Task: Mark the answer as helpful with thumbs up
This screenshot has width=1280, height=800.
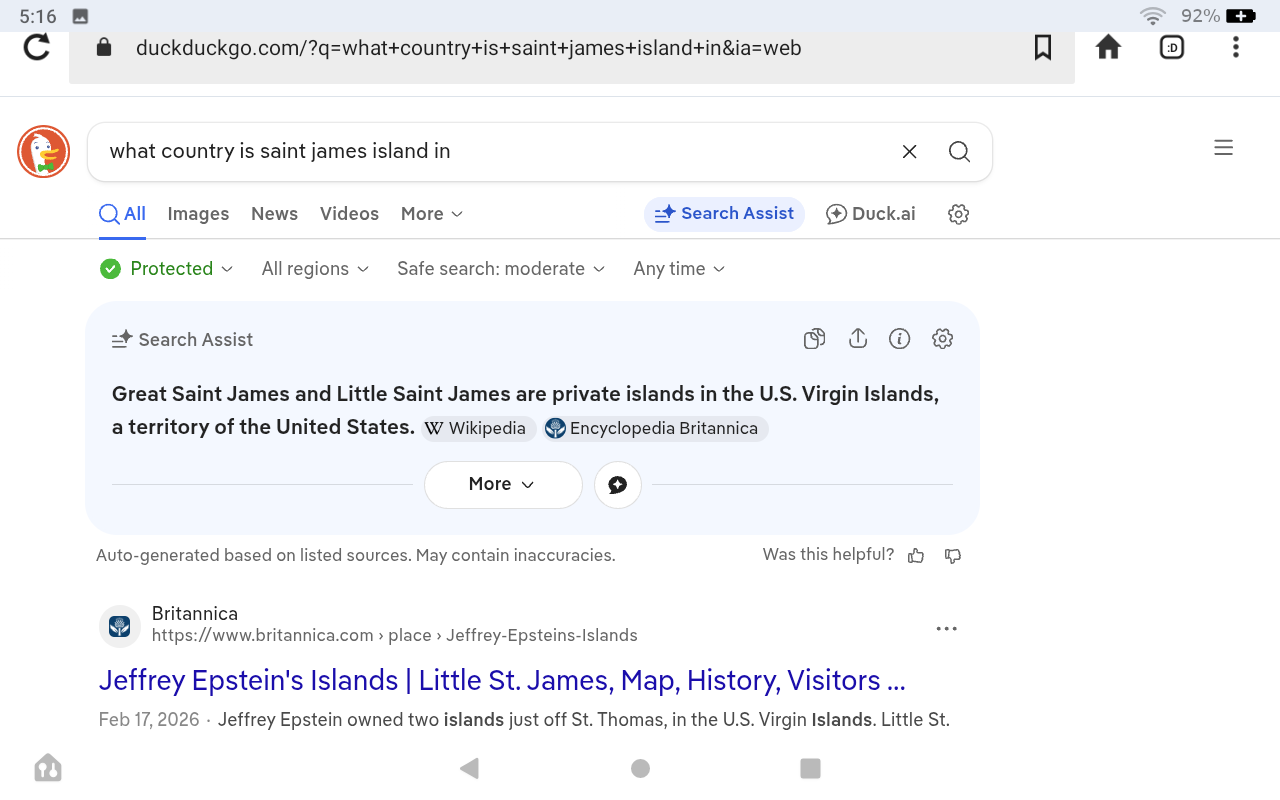Action: coord(916,556)
